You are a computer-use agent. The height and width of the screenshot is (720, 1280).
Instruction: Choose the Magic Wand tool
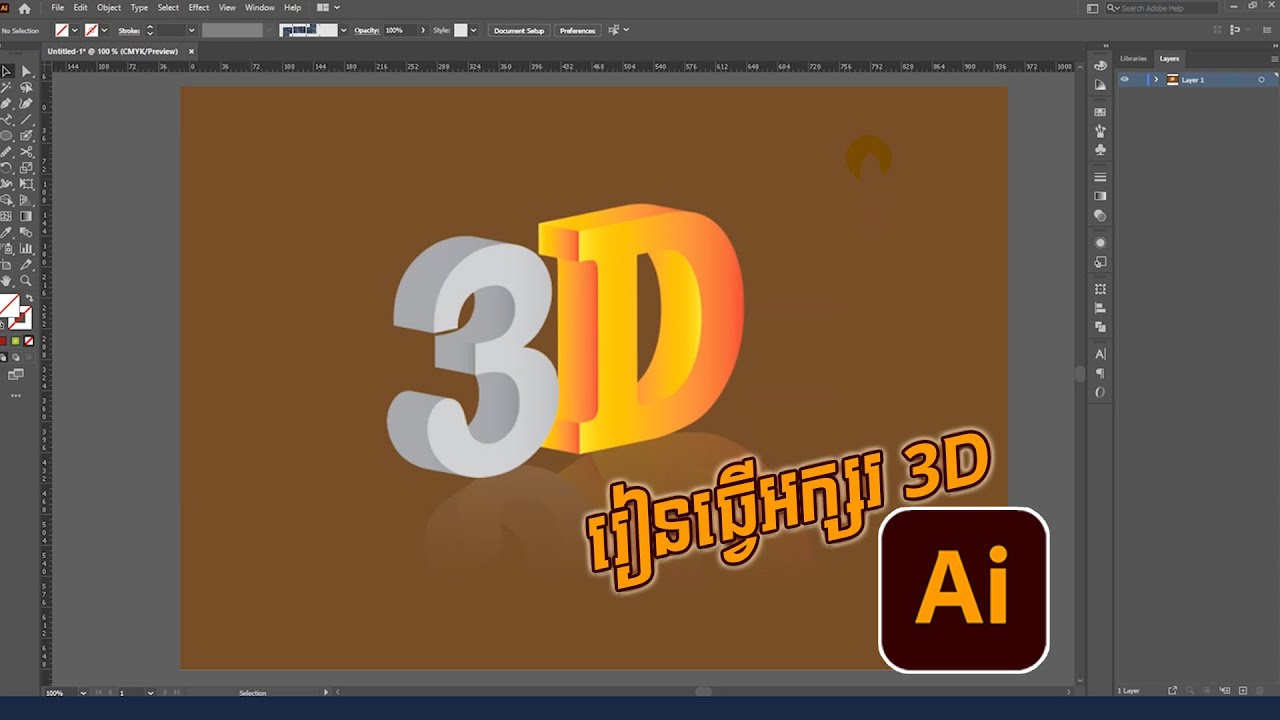pyautogui.click(x=6, y=88)
